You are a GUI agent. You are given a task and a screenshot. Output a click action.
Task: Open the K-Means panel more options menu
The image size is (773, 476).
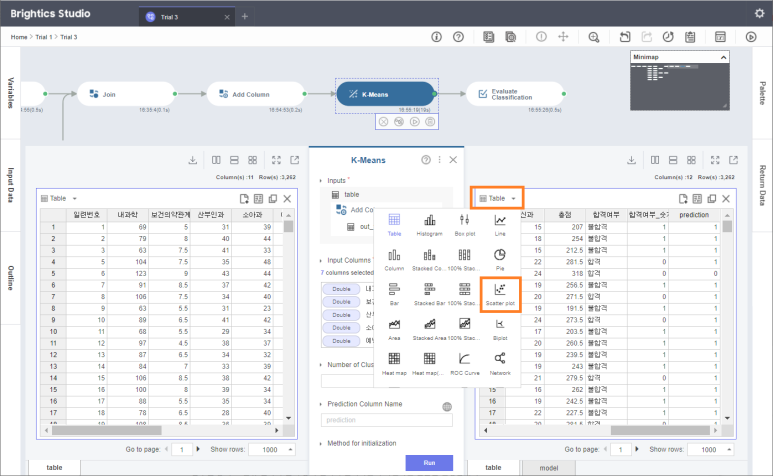(x=439, y=160)
